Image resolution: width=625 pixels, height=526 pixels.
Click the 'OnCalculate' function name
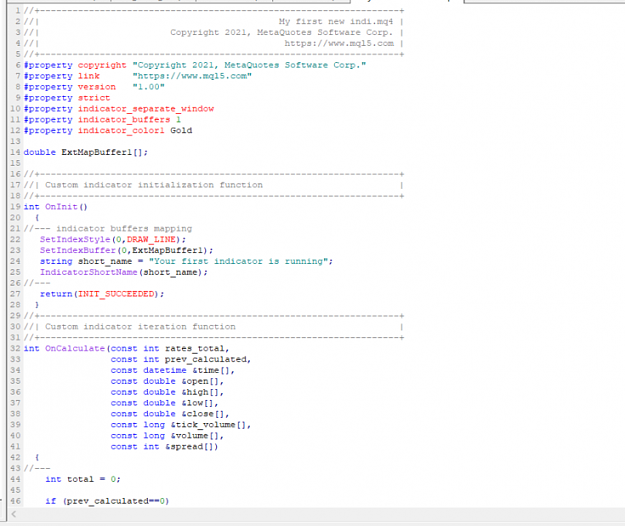[75, 349]
